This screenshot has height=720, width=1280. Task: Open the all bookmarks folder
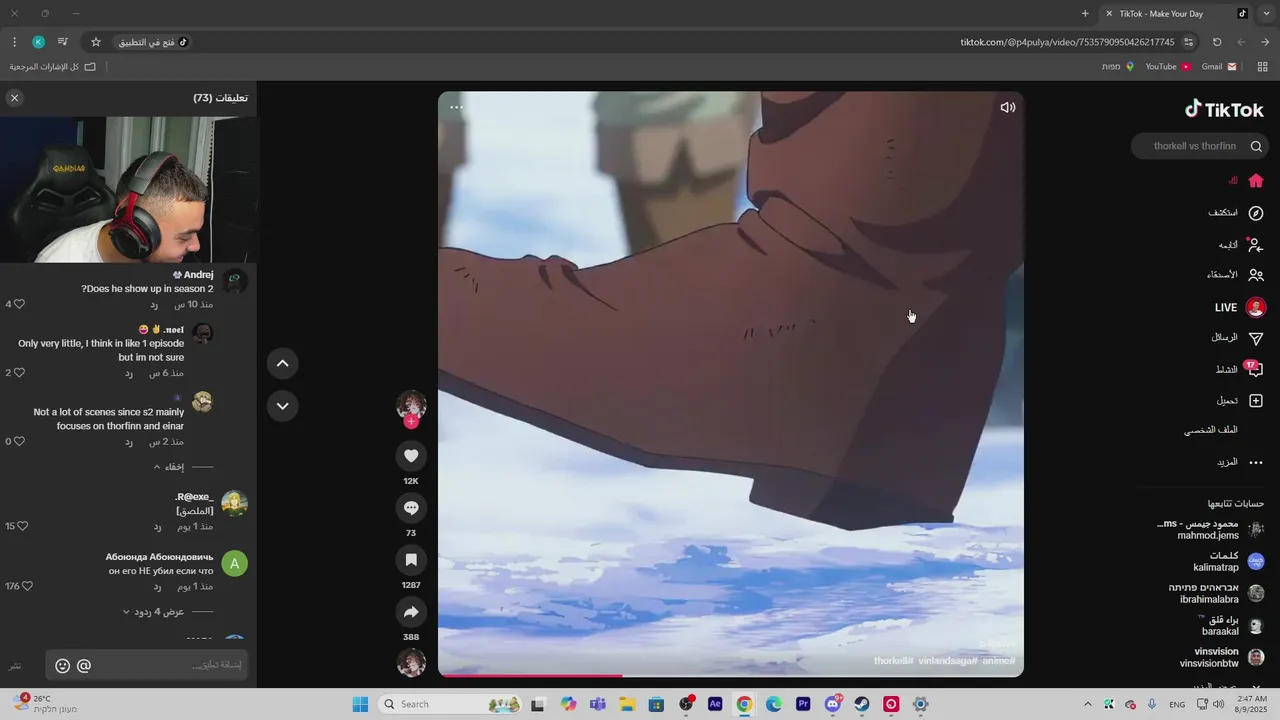pos(53,67)
